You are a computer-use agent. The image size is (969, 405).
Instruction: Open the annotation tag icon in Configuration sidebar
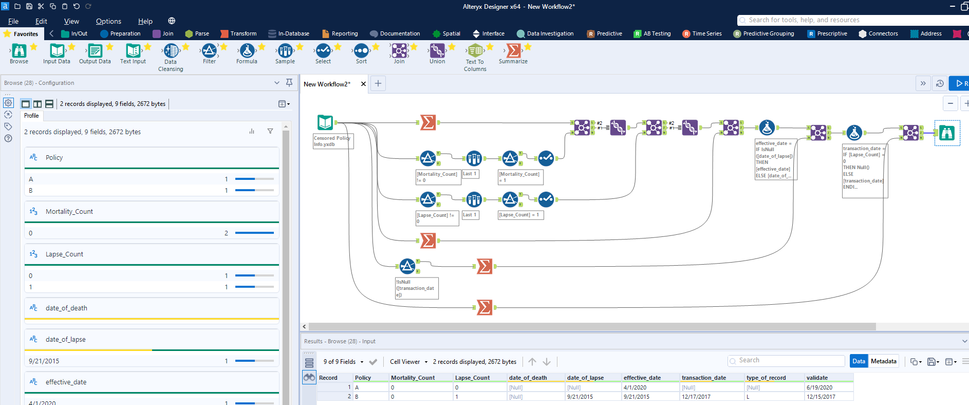click(8, 126)
